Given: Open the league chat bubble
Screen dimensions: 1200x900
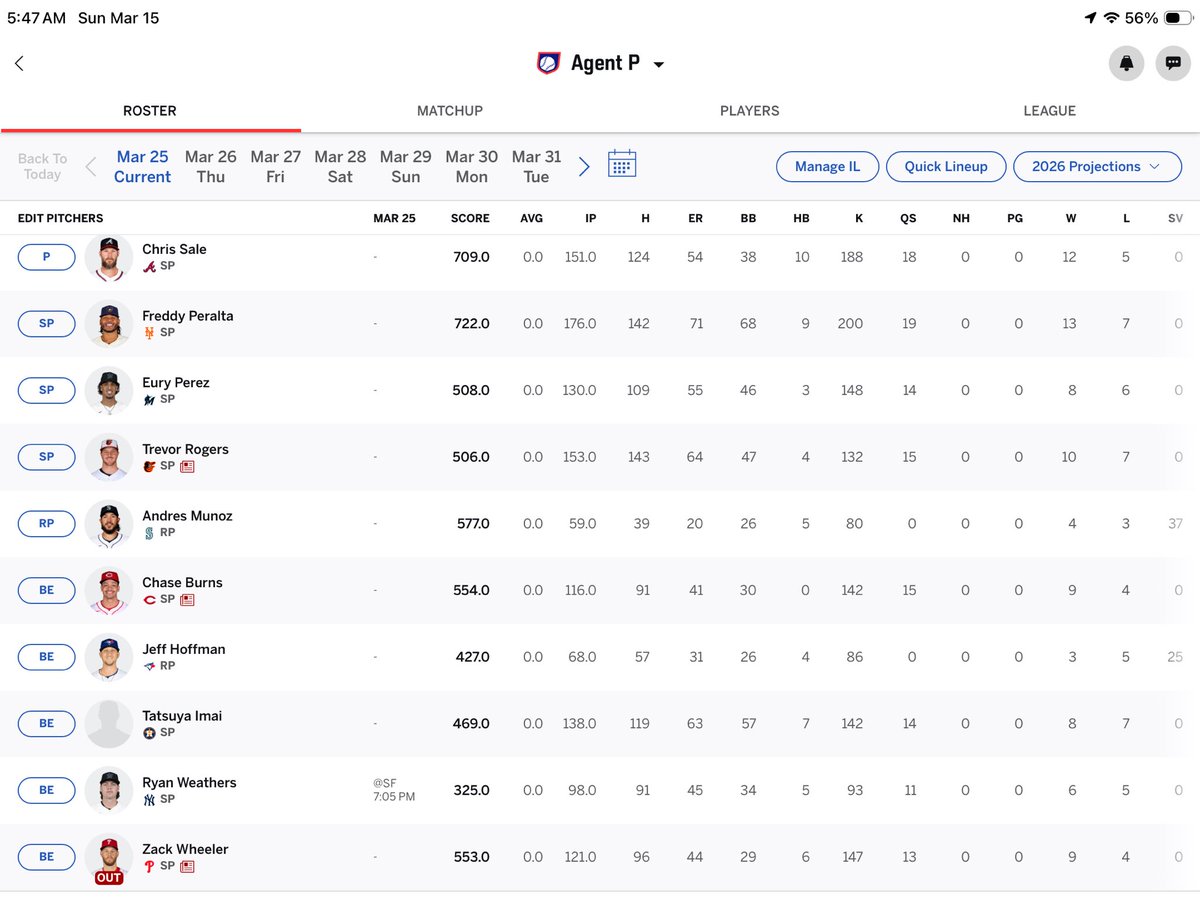Looking at the screenshot, I should click(1173, 63).
